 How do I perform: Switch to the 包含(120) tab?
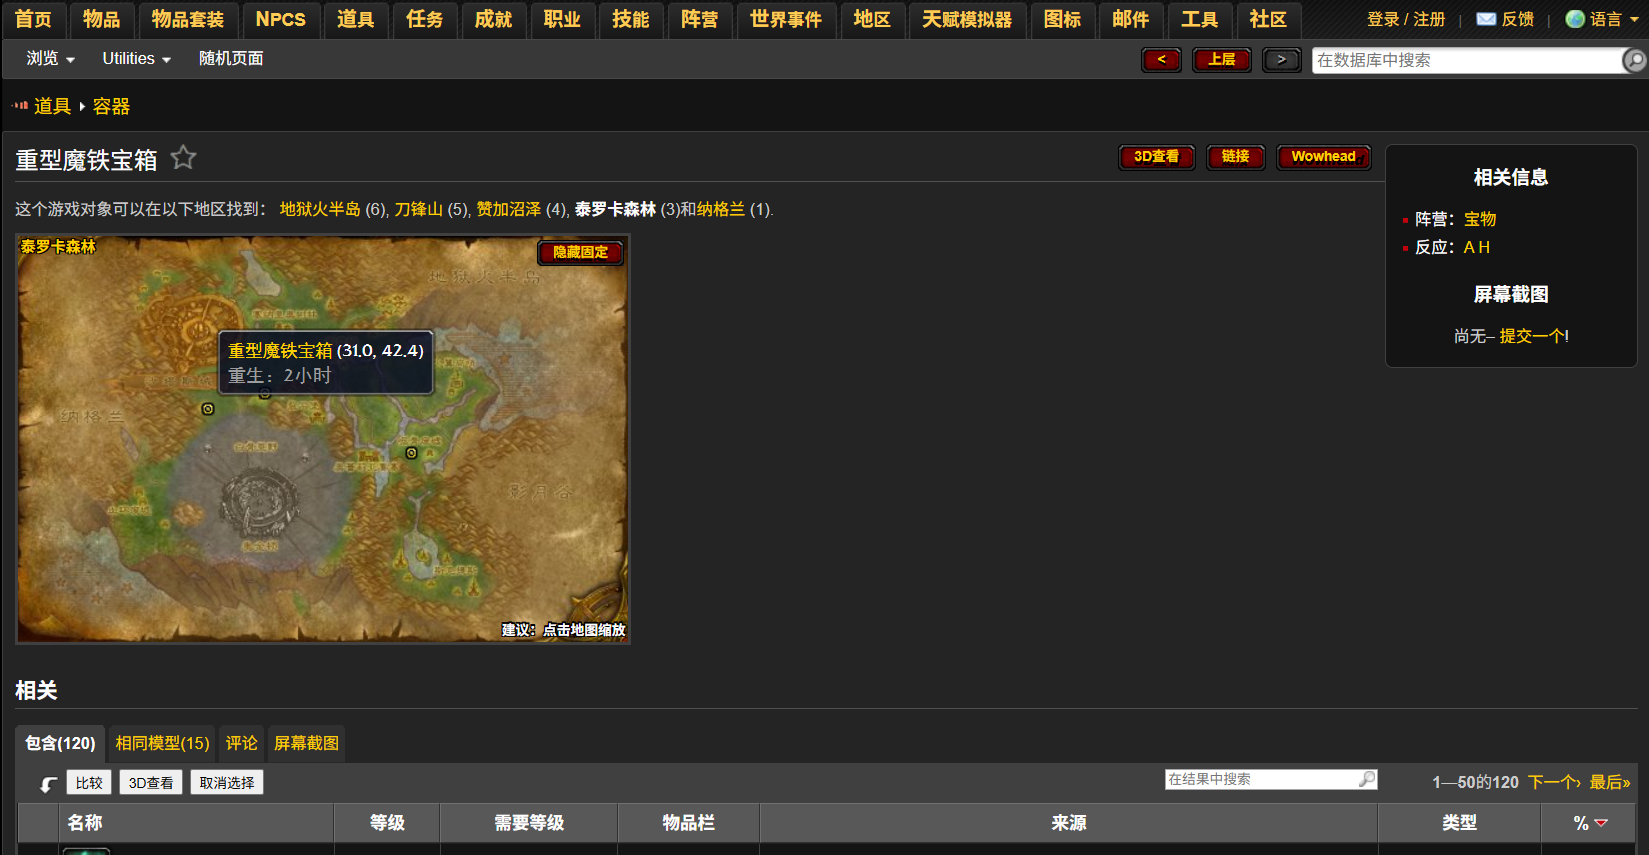(x=60, y=743)
